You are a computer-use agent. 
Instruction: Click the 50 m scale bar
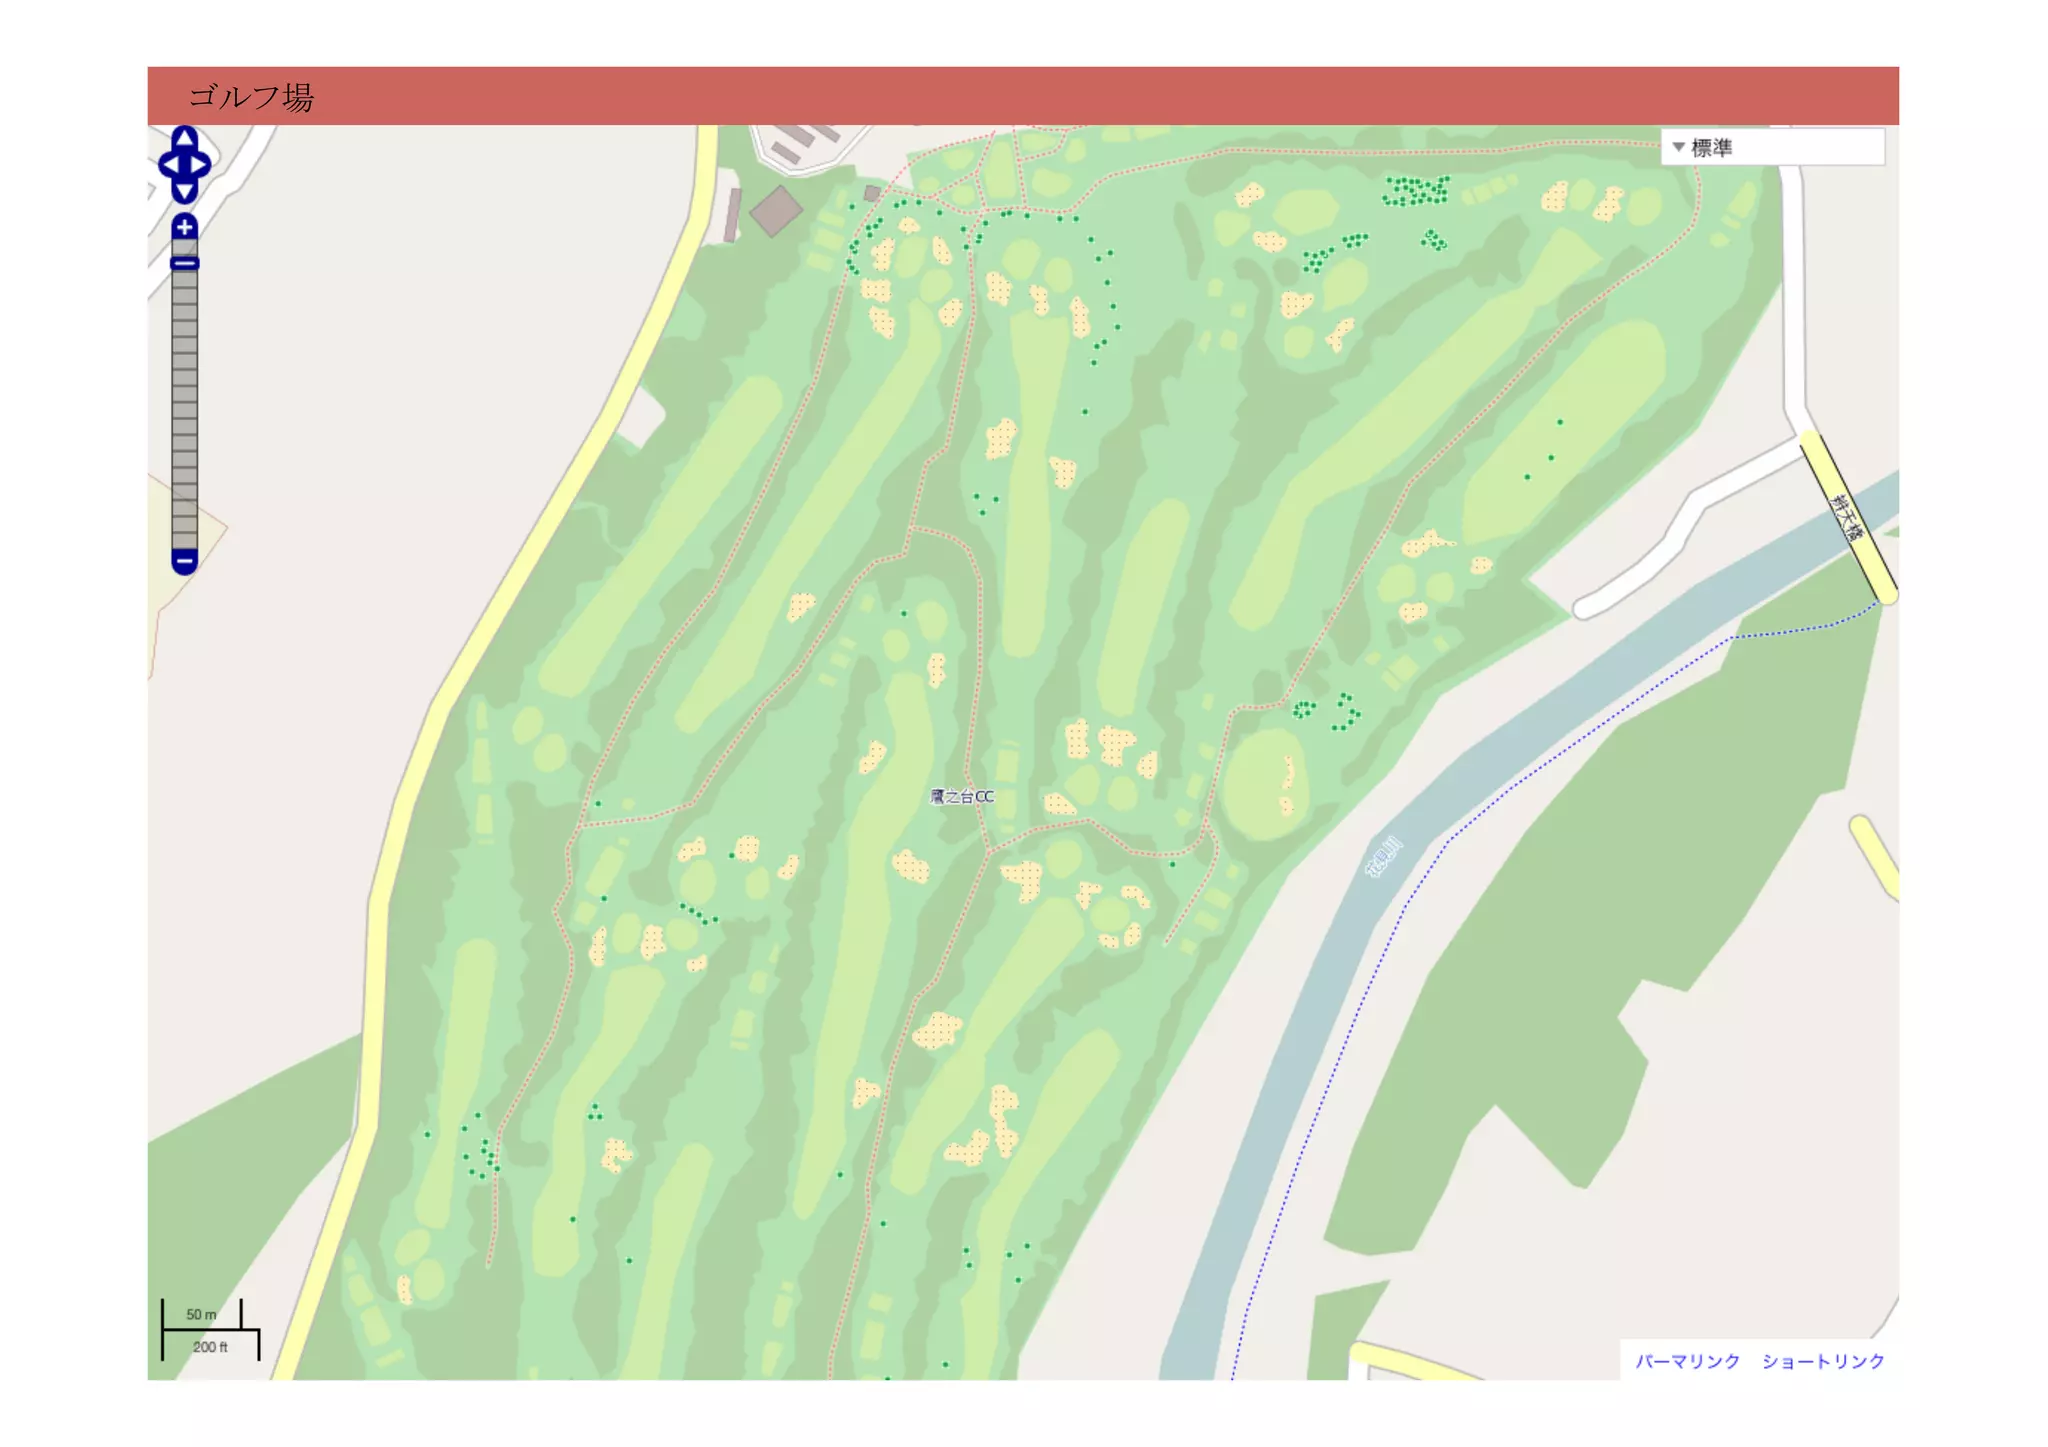(x=202, y=1315)
